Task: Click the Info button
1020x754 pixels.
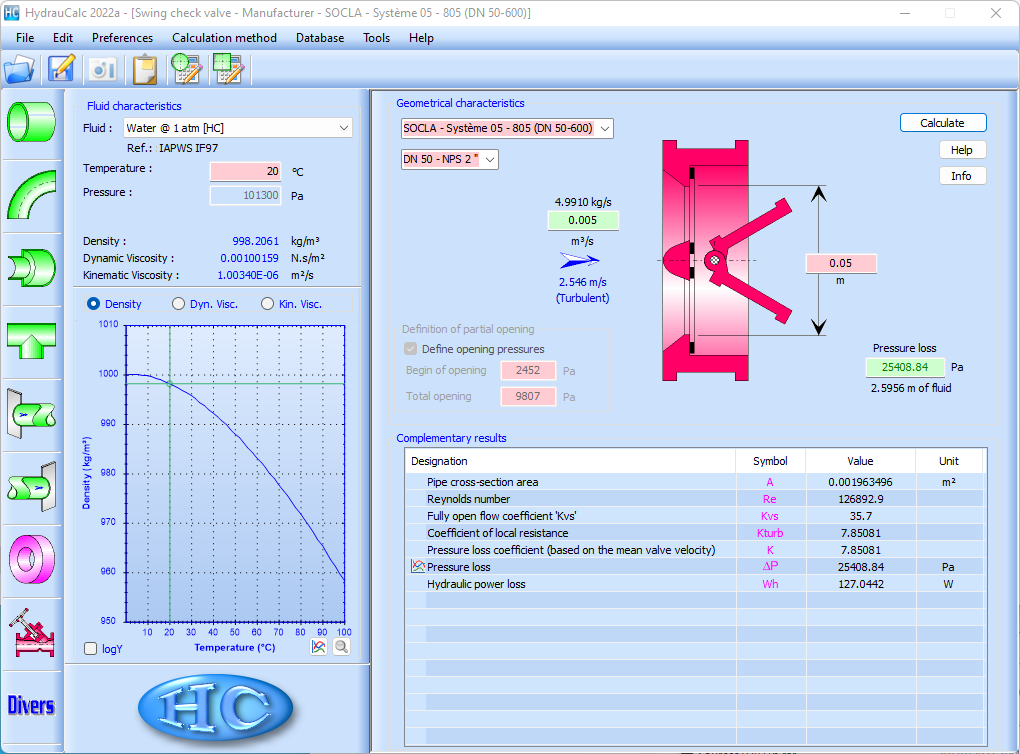Action: click(962, 176)
